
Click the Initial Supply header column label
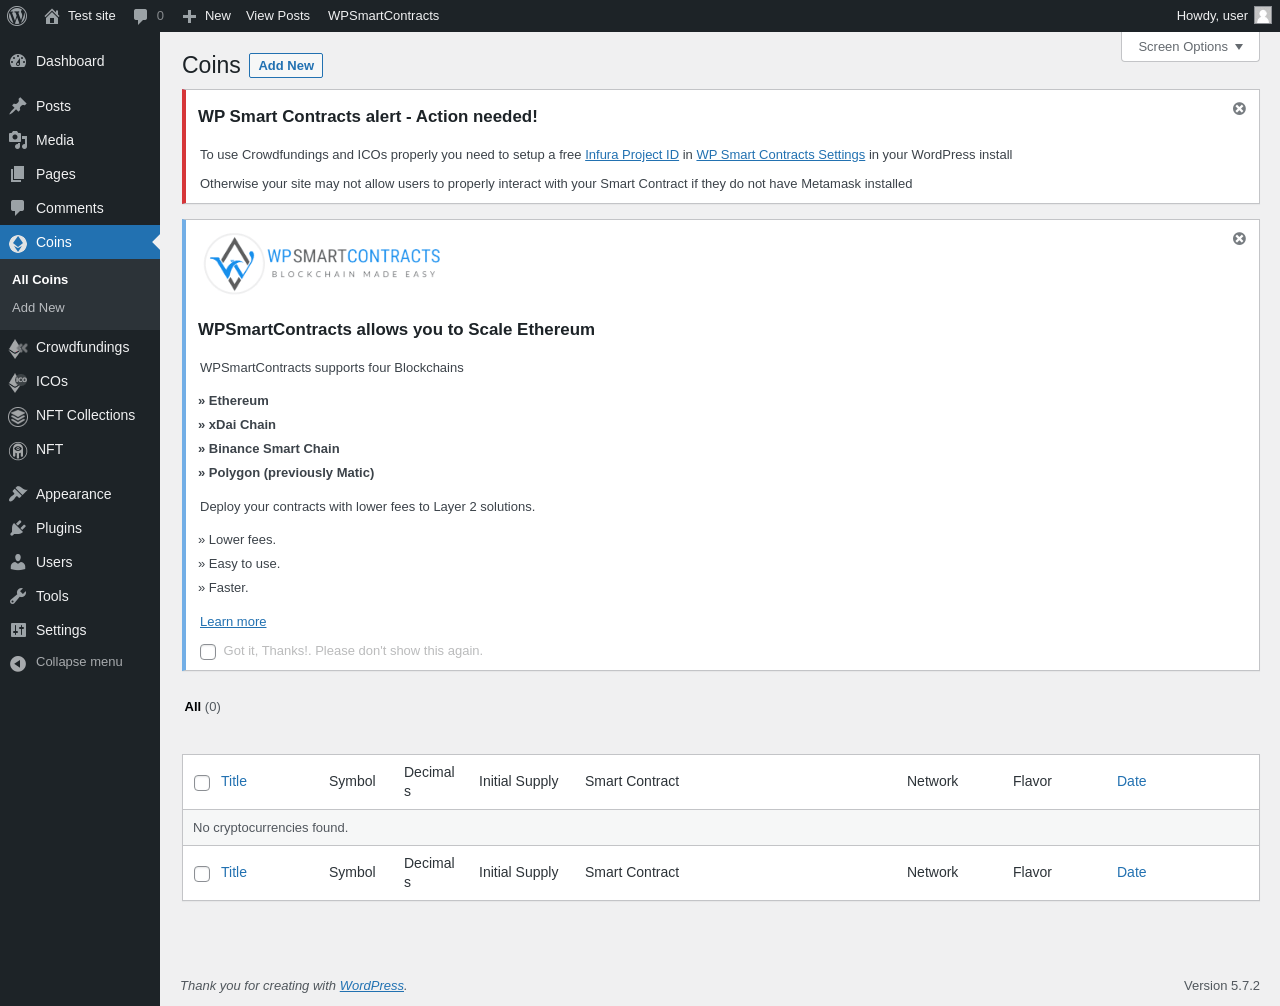[518, 781]
